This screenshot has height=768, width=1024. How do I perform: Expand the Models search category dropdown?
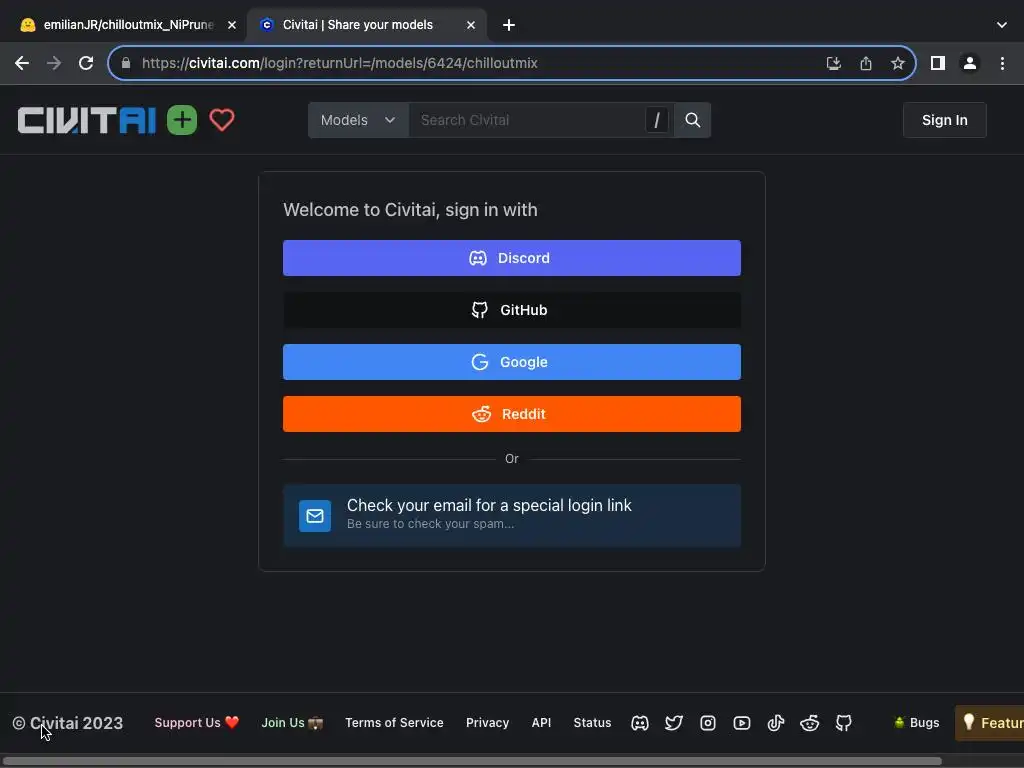tap(358, 120)
